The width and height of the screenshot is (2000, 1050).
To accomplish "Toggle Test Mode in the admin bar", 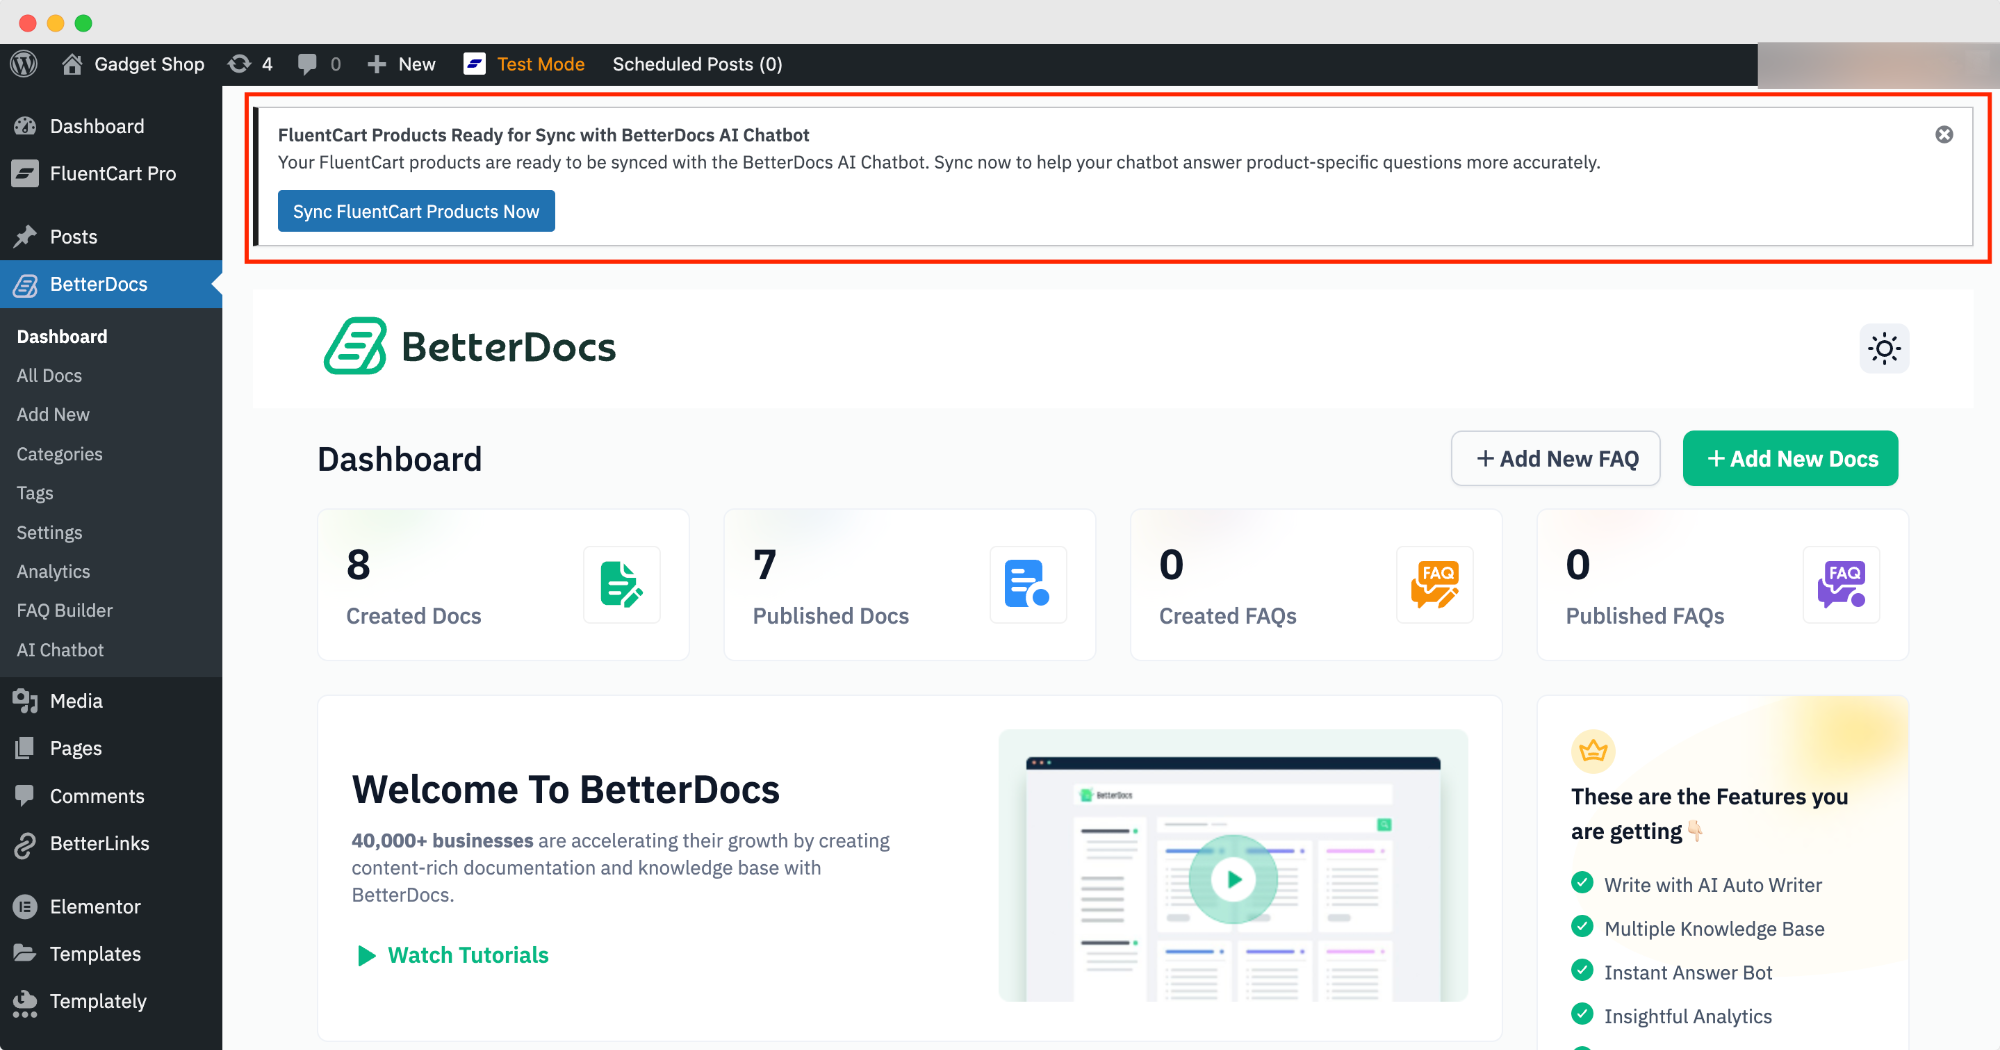I will click(x=540, y=64).
